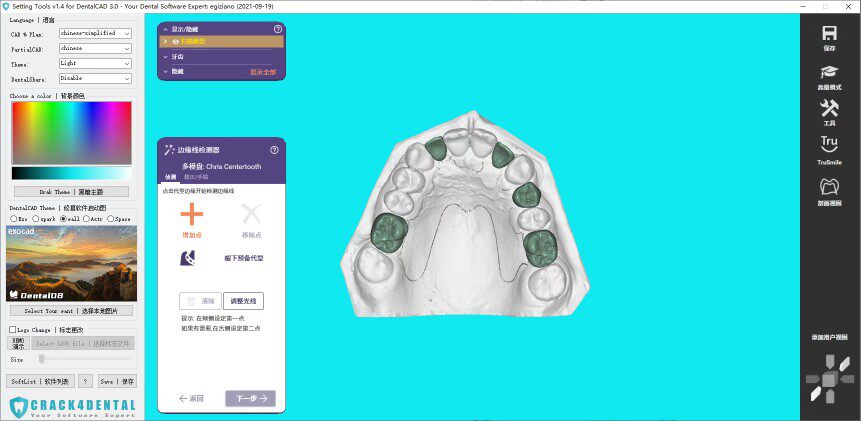Screen dimensions: 861x421
Task: Select the Space theme radio button
Action: point(110,218)
